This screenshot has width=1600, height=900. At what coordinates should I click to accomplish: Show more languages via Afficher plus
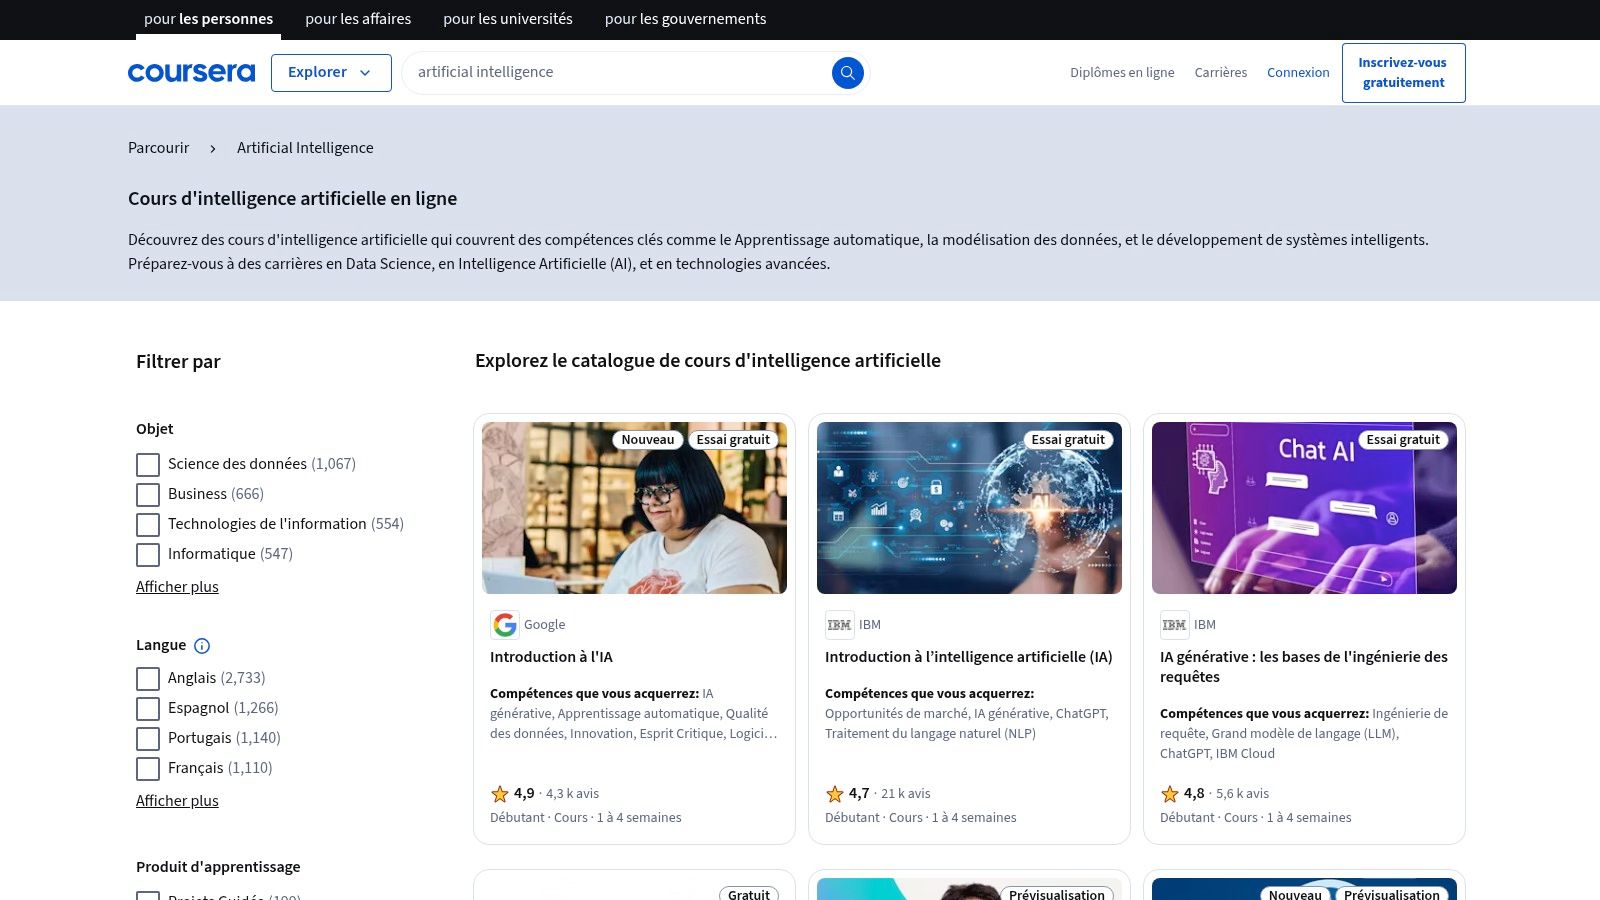point(177,801)
